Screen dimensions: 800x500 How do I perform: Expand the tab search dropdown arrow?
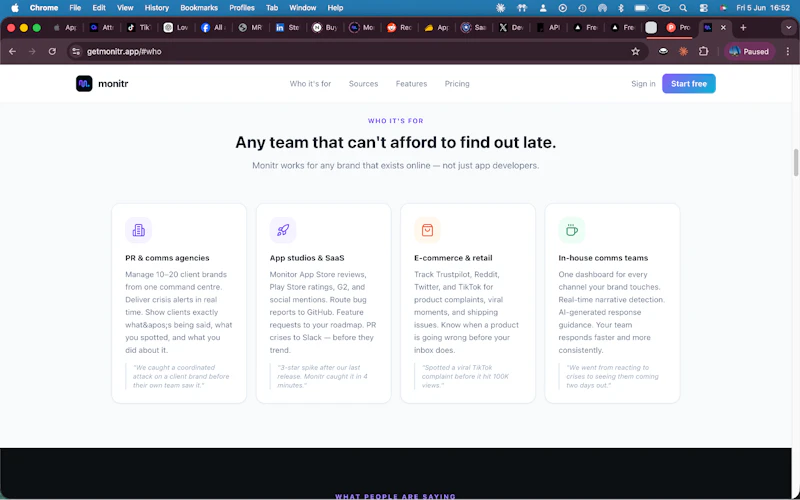pos(789,28)
